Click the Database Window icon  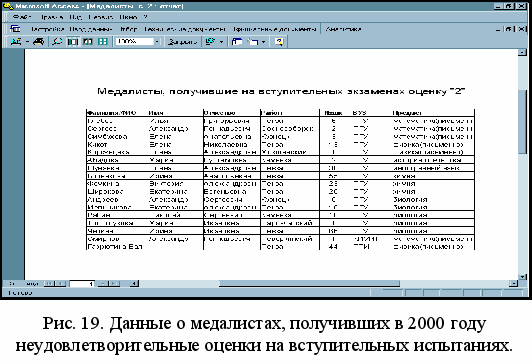[x=237, y=41]
